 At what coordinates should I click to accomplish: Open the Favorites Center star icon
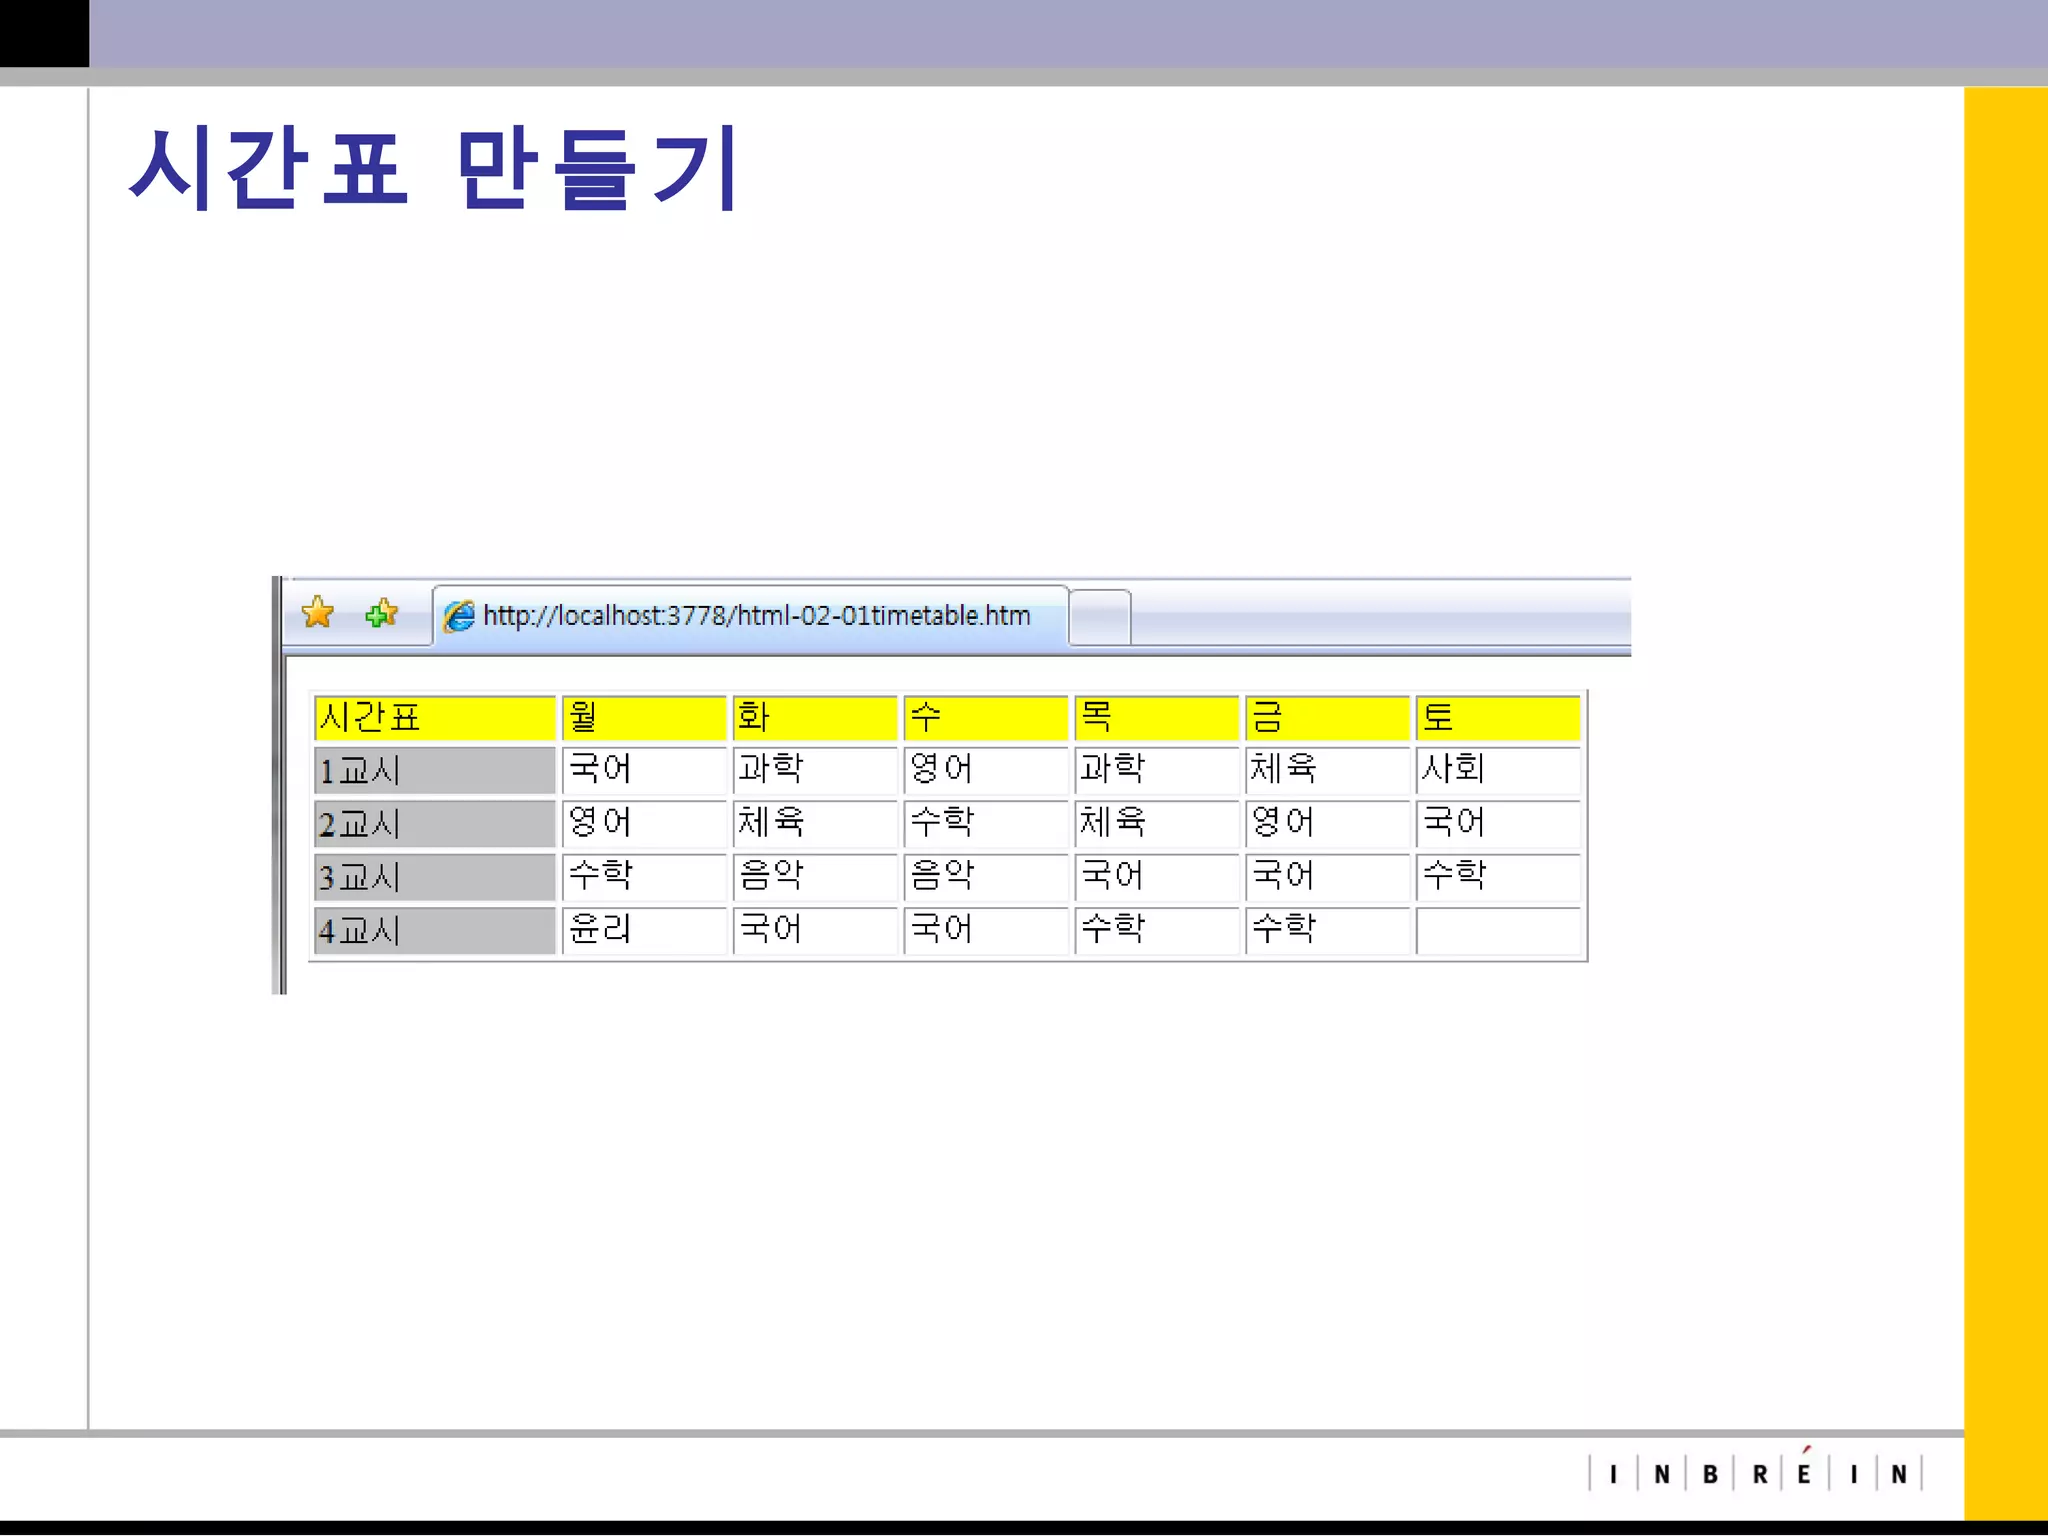317,612
